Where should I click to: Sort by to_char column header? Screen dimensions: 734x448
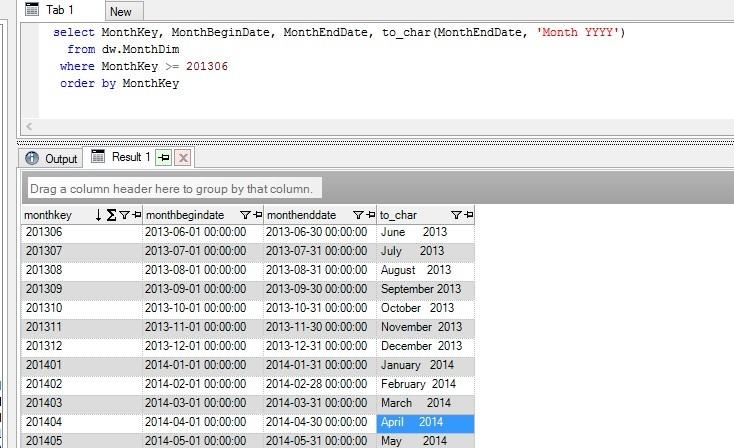tap(398, 215)
